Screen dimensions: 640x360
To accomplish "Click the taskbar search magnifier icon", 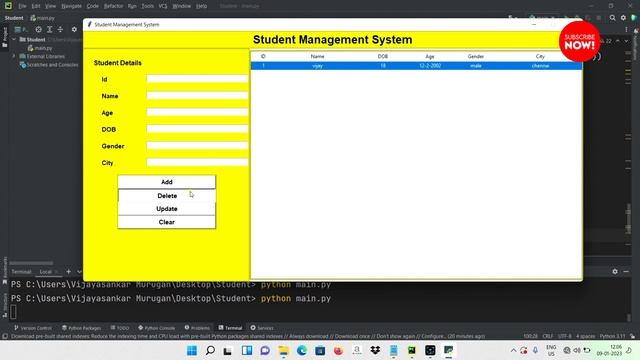I will pos(210,350).
